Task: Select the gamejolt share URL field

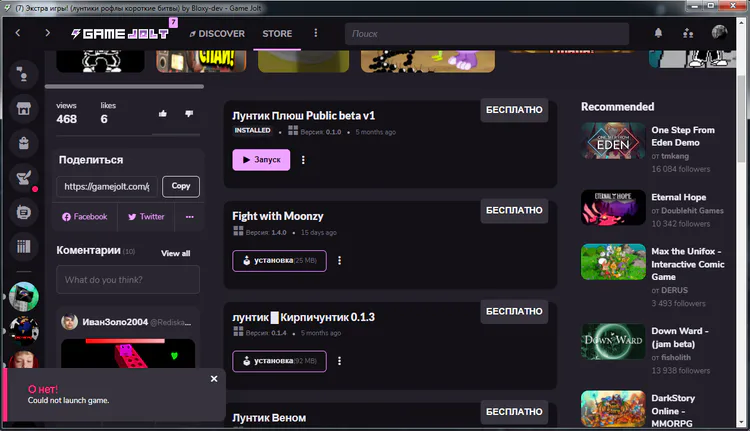Action: pos(107,187)
